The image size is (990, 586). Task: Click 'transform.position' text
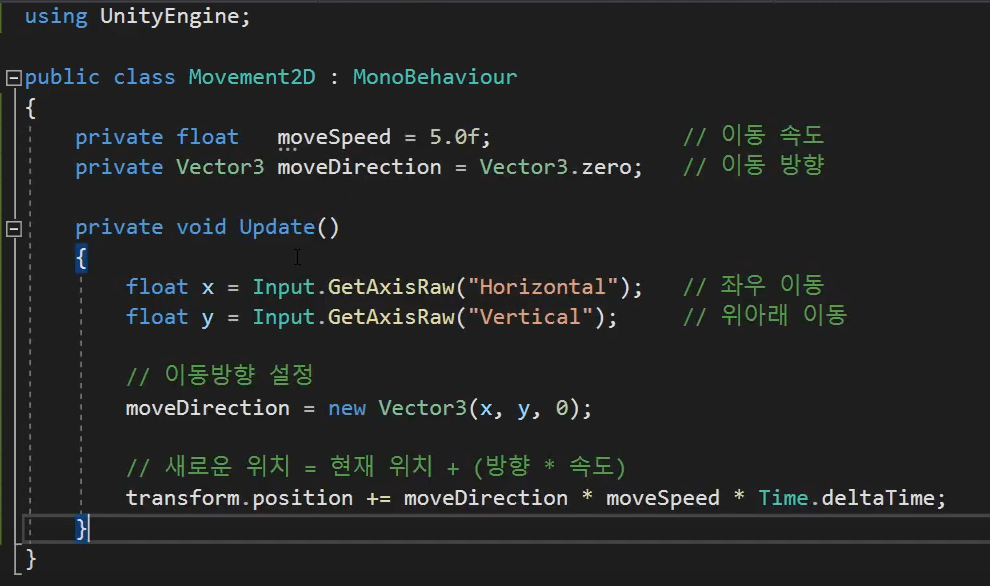point(239,498)
